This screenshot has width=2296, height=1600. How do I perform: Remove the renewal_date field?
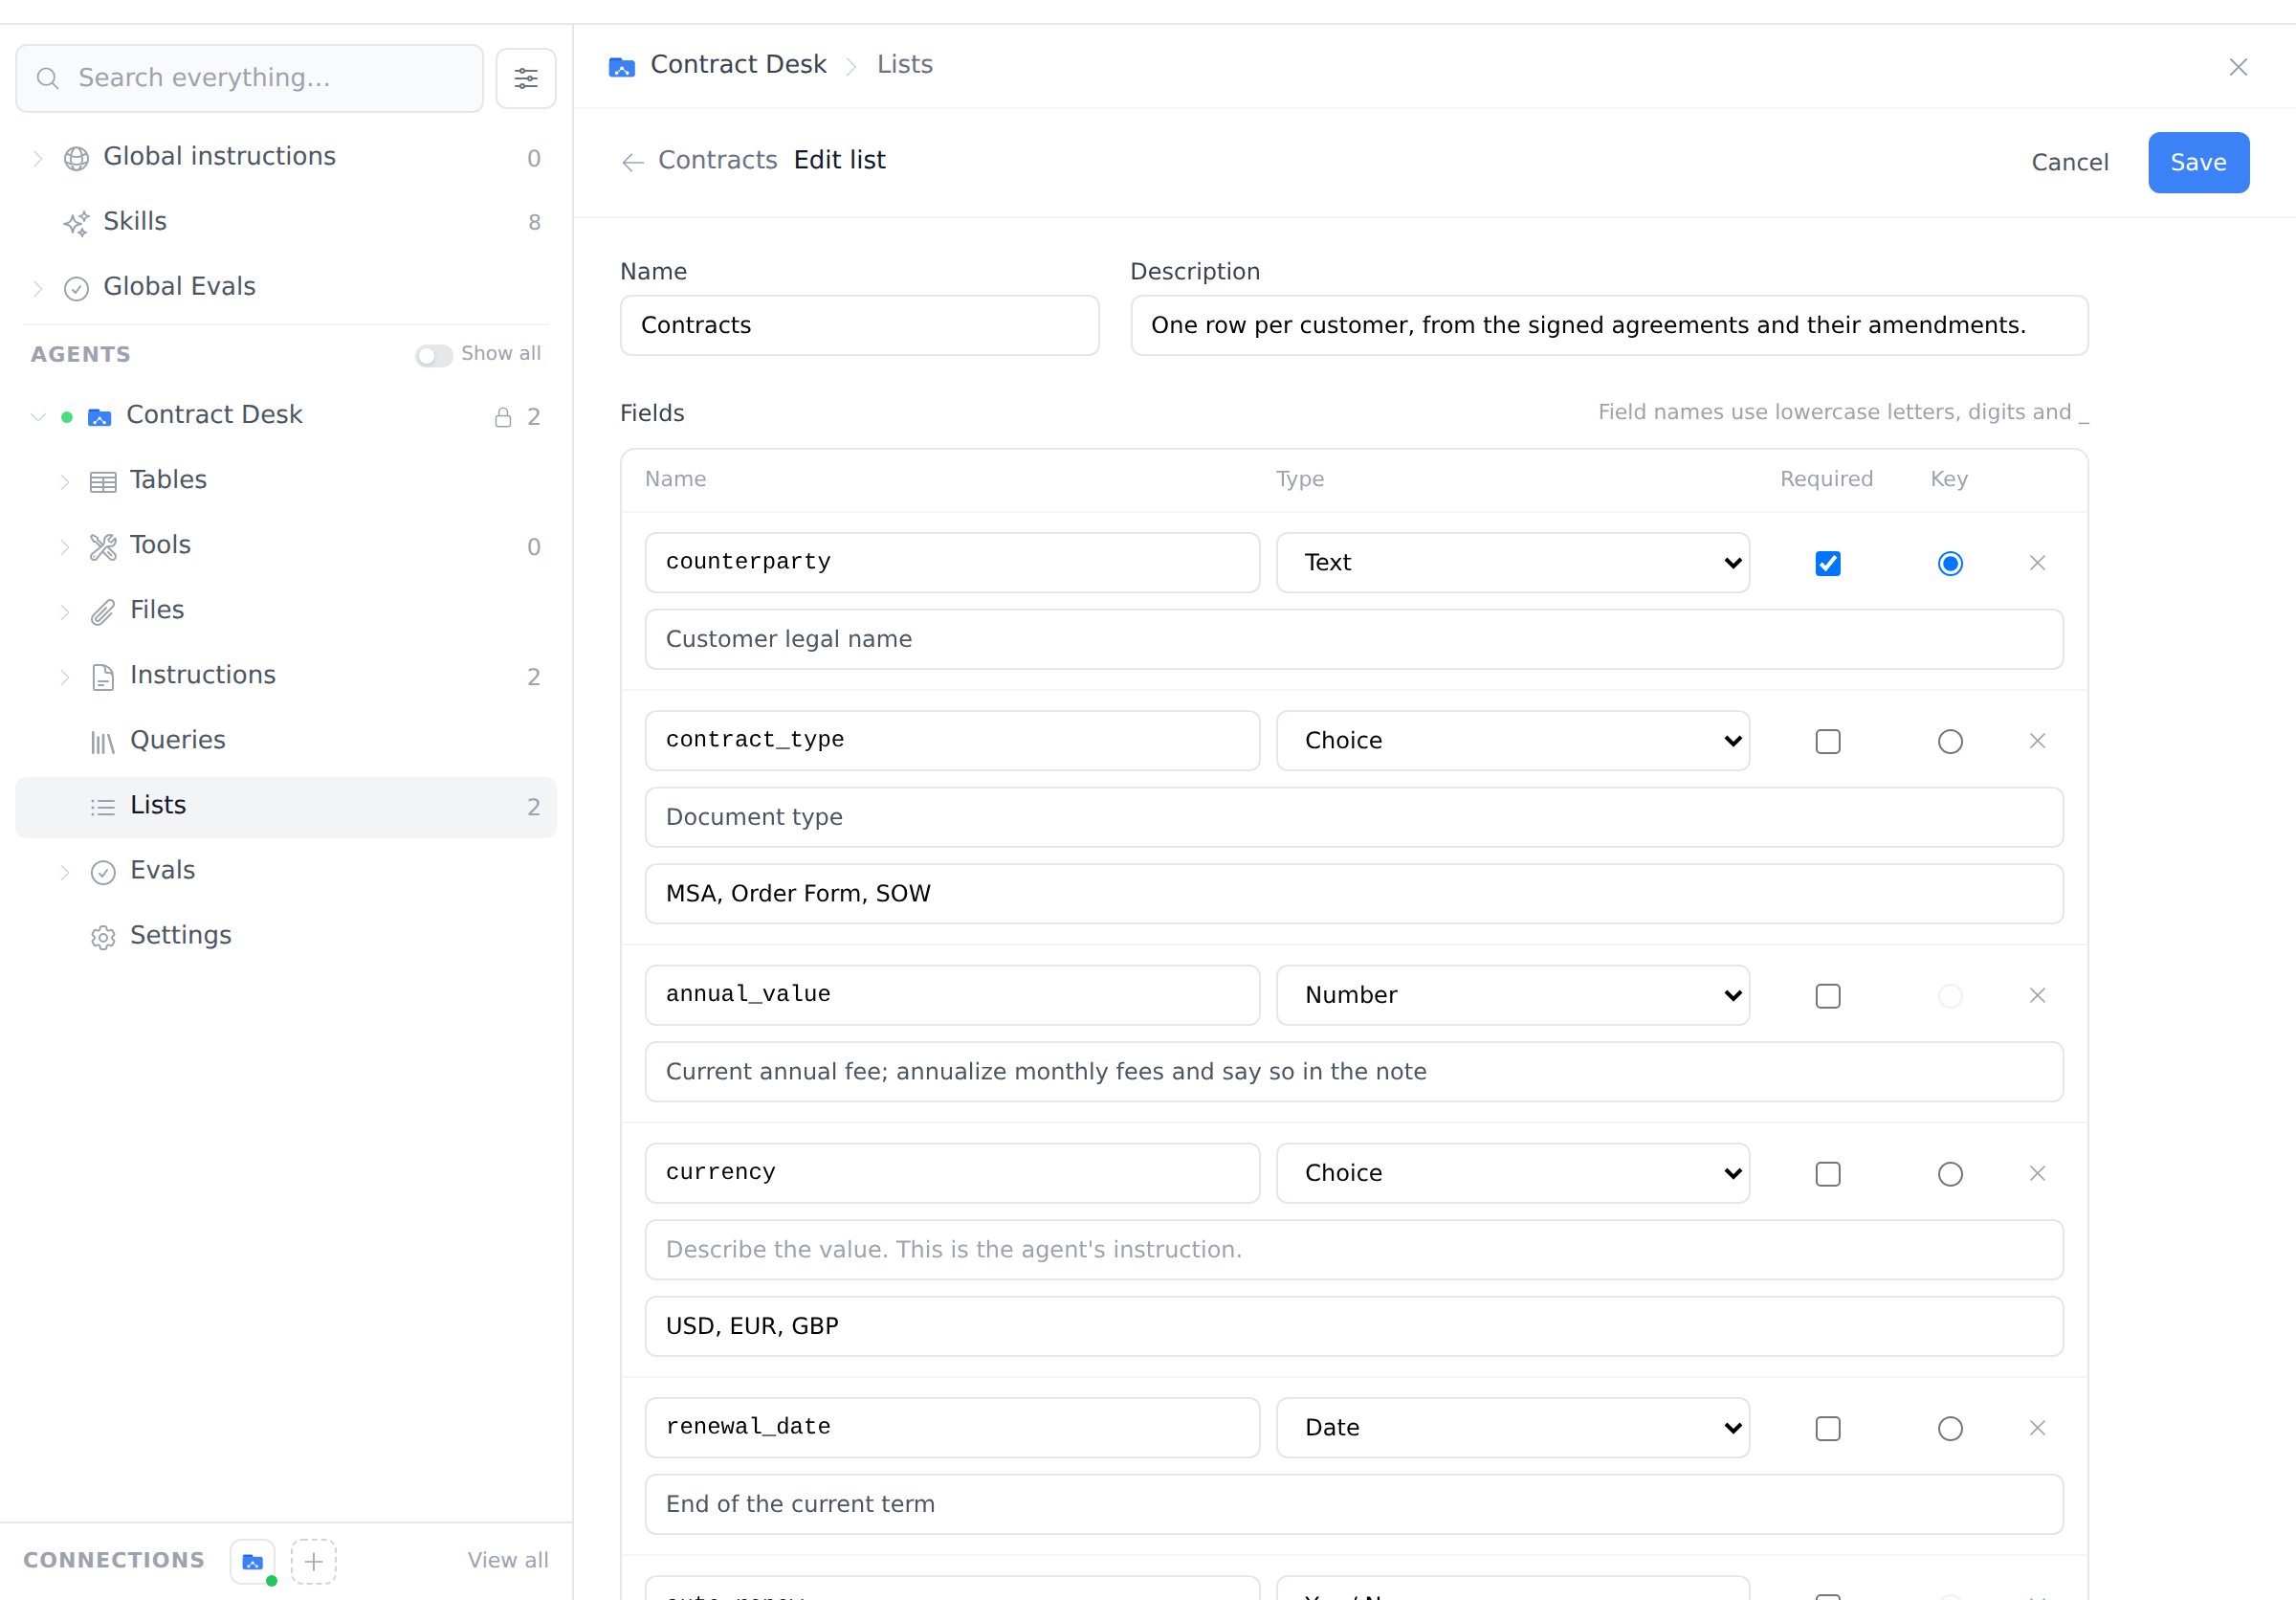tap(2037, 1428)
